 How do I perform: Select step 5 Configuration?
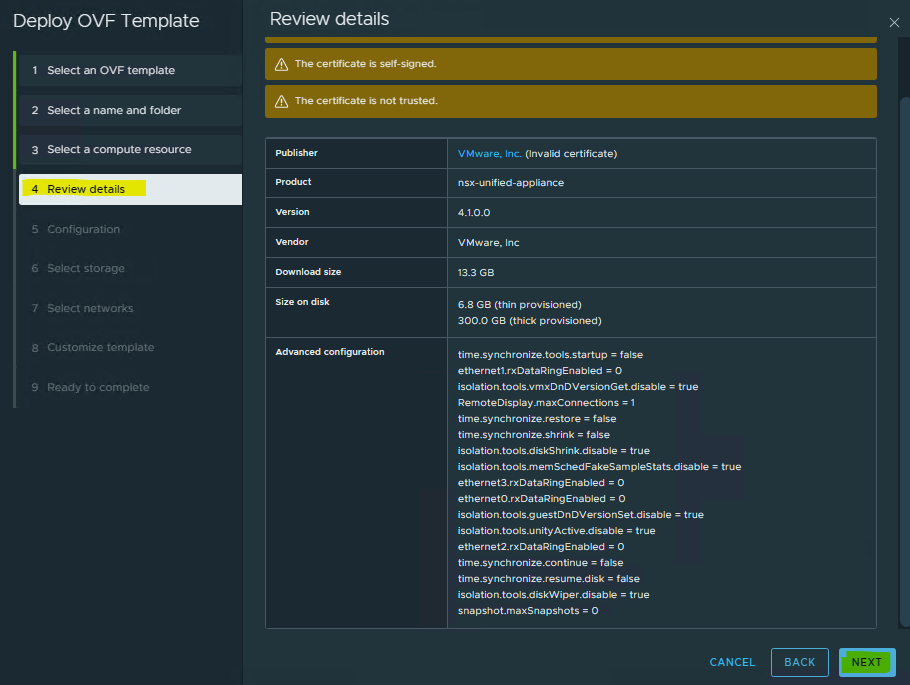click(130, 229)
